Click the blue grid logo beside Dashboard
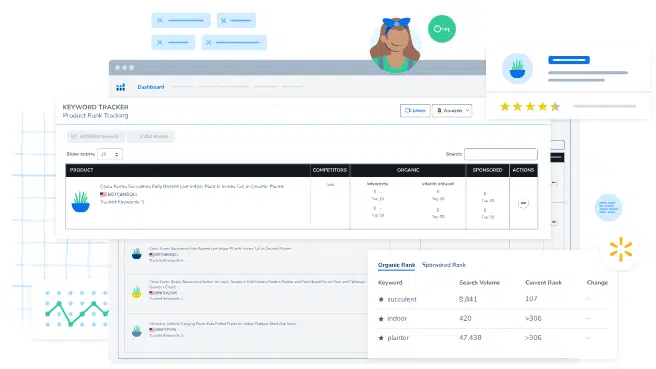The width and height of the screenshot is (656, 369). click(120, 87)
